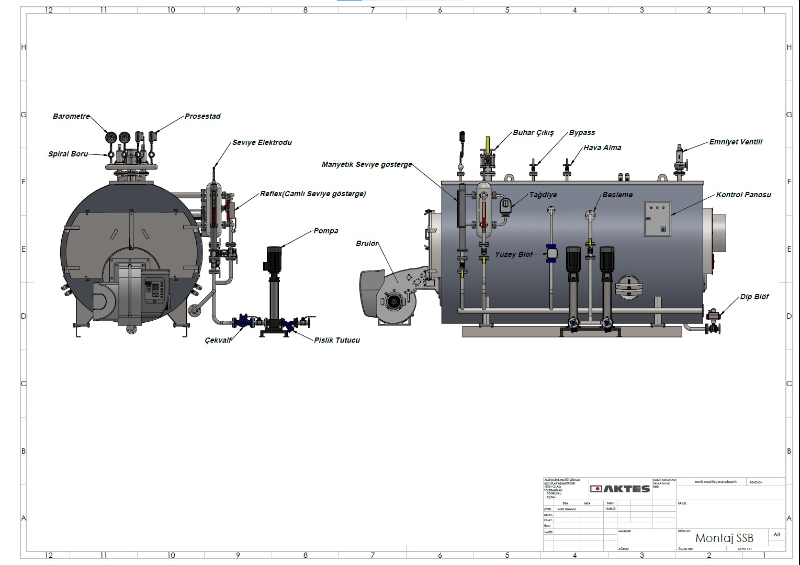Image resolution: width=800 pixels, height=565 pixels.
Task: Click the Besleme label on boiler
Action: (617, 195)
